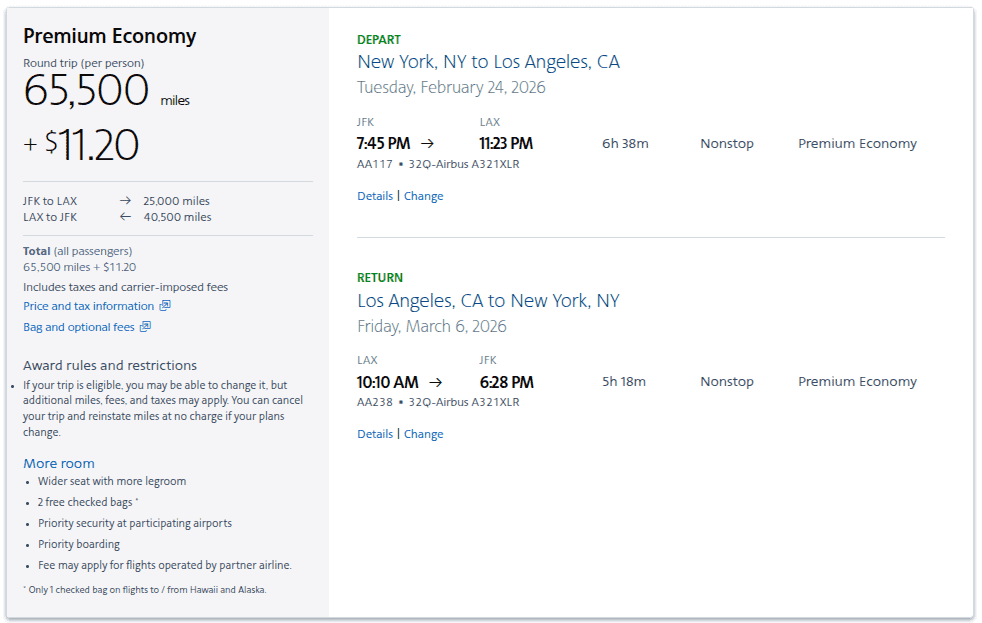This screenshot has width=982, height=623.
Task: Click the Wider seat with more legroom bullet
Action: 112,481
